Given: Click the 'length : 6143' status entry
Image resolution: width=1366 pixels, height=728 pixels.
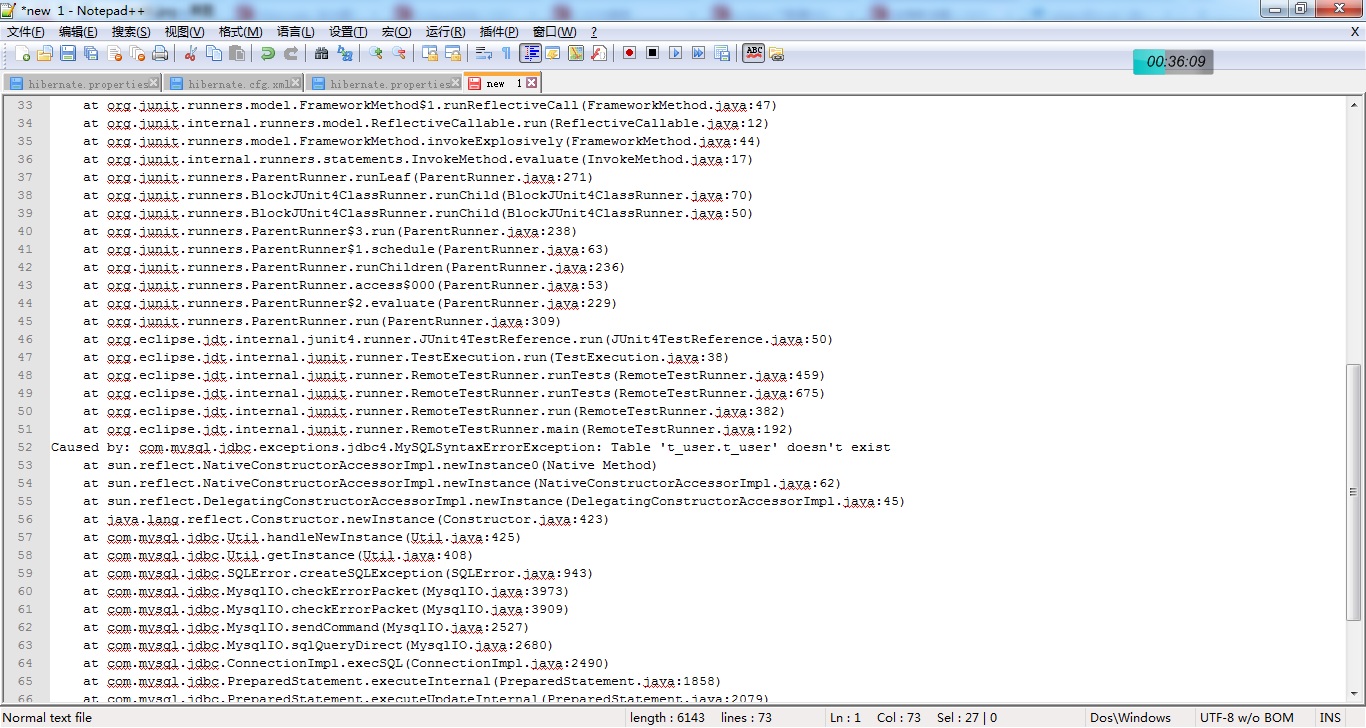Looking at the screenshot, I should coord(667,717).
